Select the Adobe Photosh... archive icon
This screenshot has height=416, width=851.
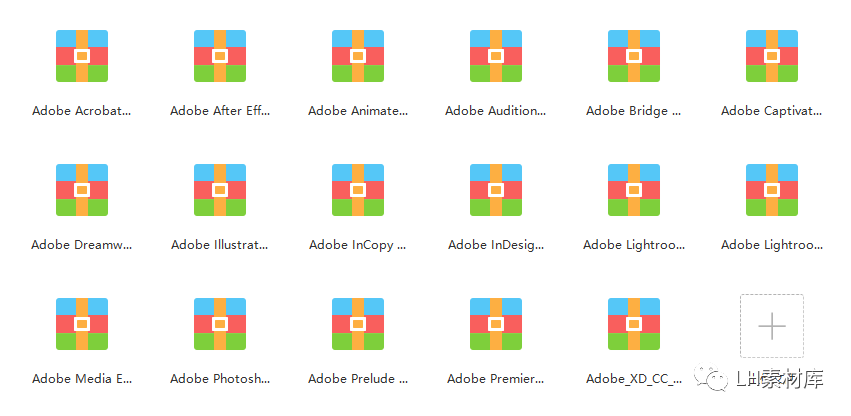(x=220, y=324)
